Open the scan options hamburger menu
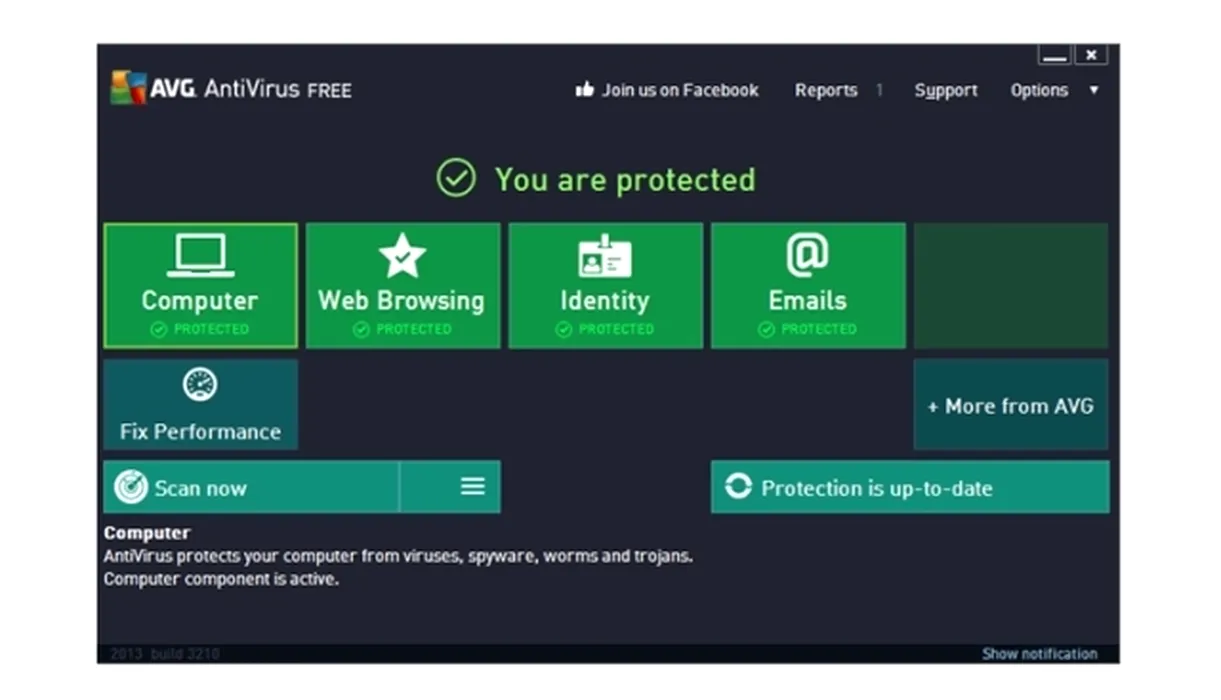Viewport: 1221px width, 700px height. [x=472, y=486]
